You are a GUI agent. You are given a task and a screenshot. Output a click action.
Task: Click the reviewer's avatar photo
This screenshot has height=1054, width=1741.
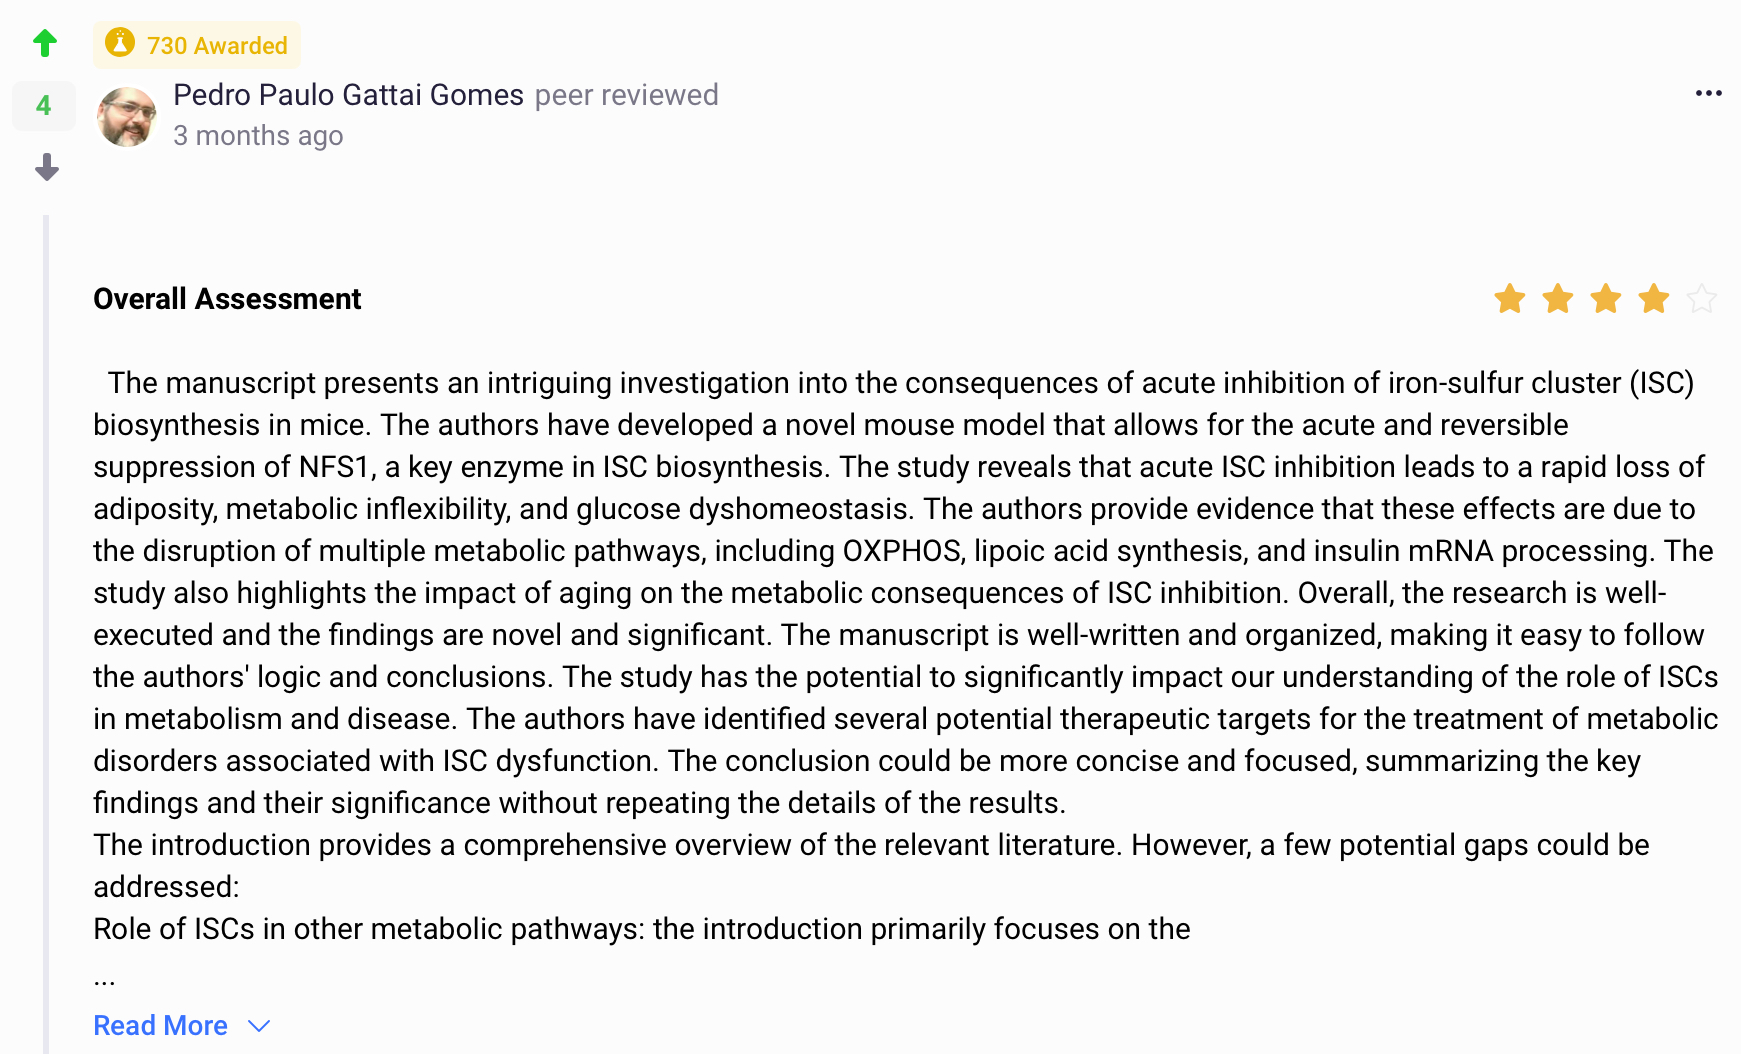[126, 116]
